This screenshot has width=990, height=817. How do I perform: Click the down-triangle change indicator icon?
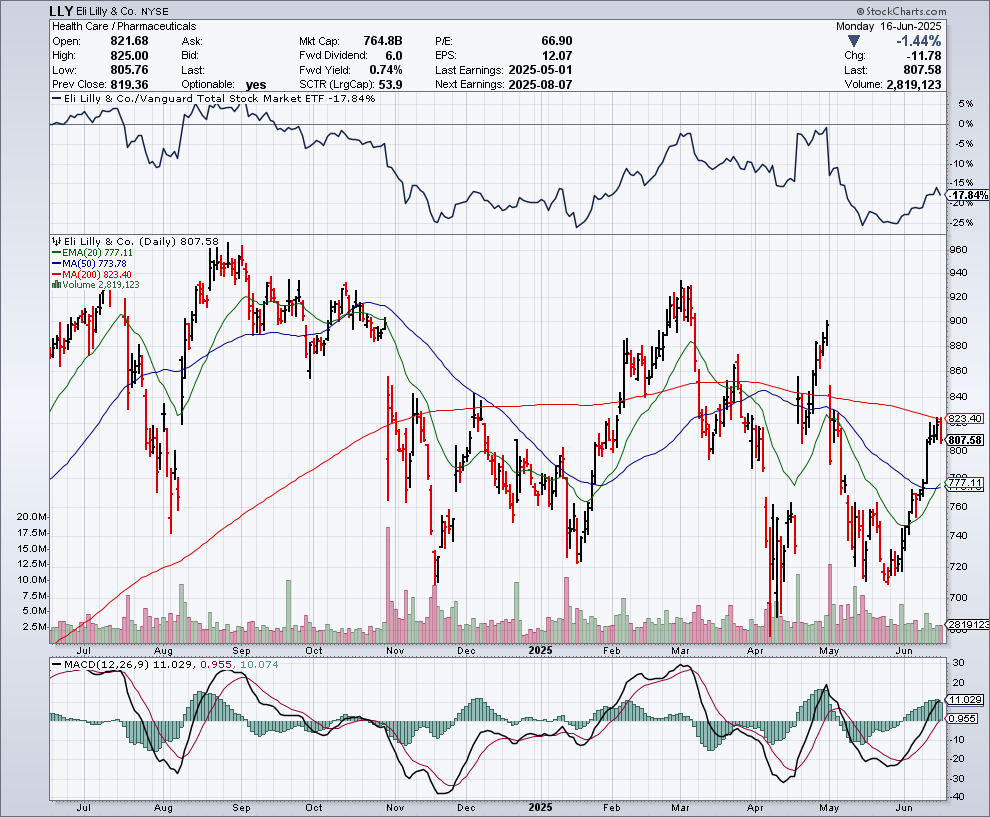pos(854,41)
